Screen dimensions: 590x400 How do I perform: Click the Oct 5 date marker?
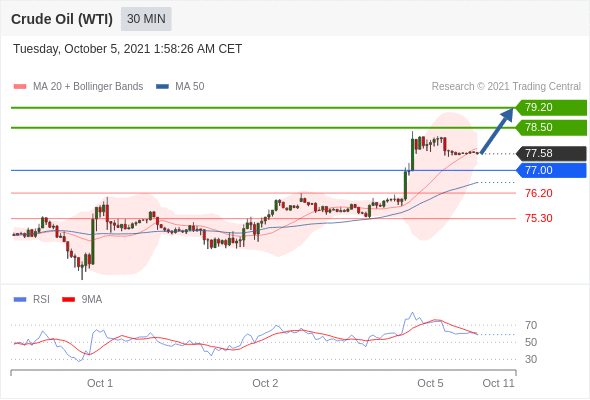[x=430, y=383]
